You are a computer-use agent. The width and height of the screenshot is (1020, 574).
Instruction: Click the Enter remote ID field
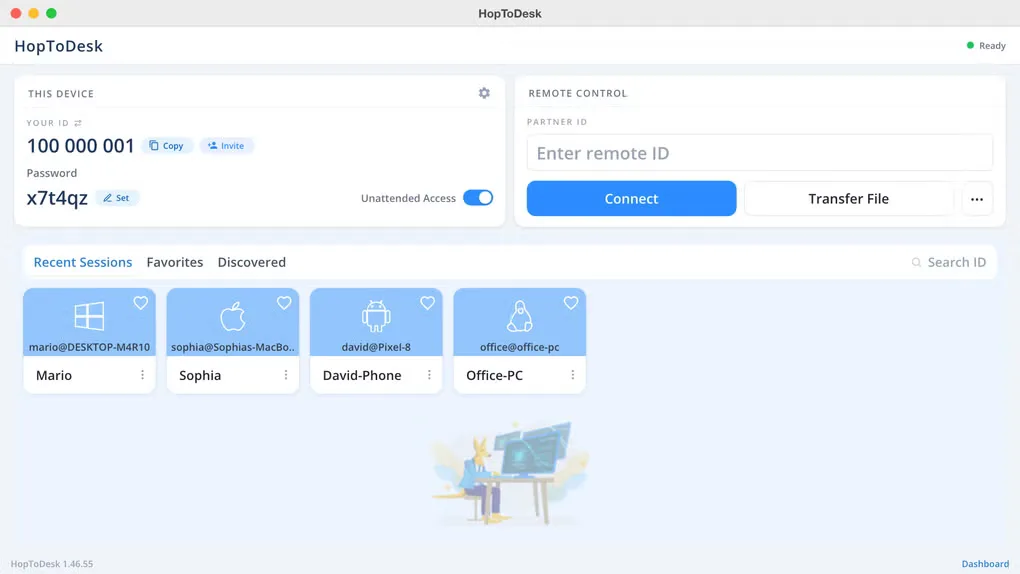coord(759,153)
